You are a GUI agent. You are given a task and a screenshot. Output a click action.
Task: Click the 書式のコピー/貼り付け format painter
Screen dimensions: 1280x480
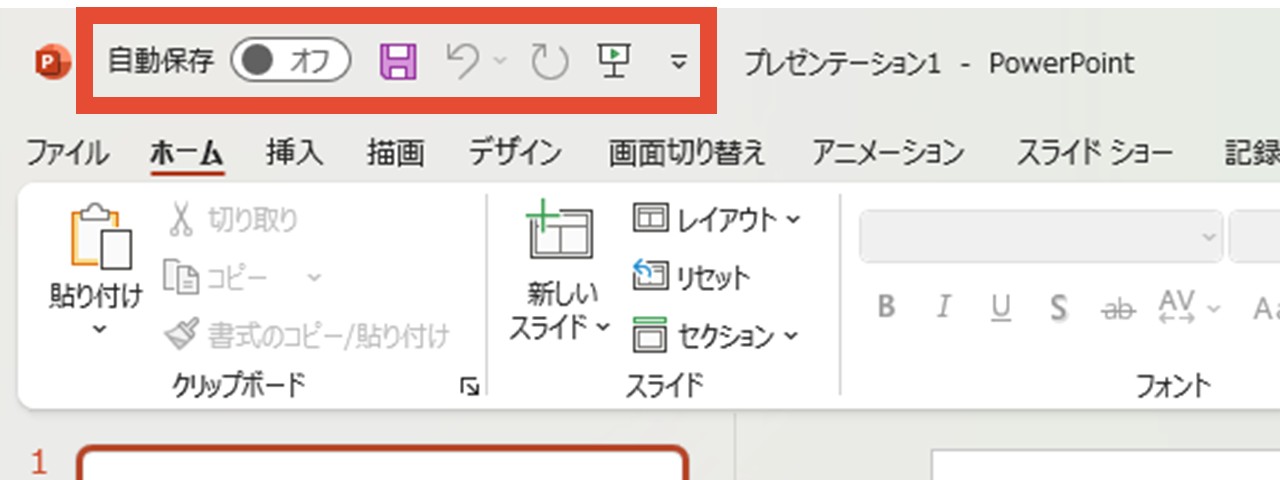click(x=307, y=335)
